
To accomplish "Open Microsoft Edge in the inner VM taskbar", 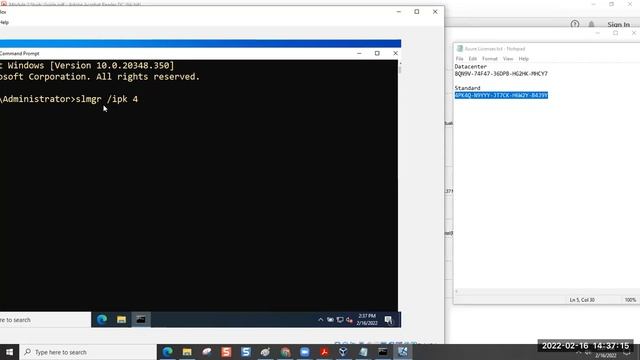I will 102,320.
